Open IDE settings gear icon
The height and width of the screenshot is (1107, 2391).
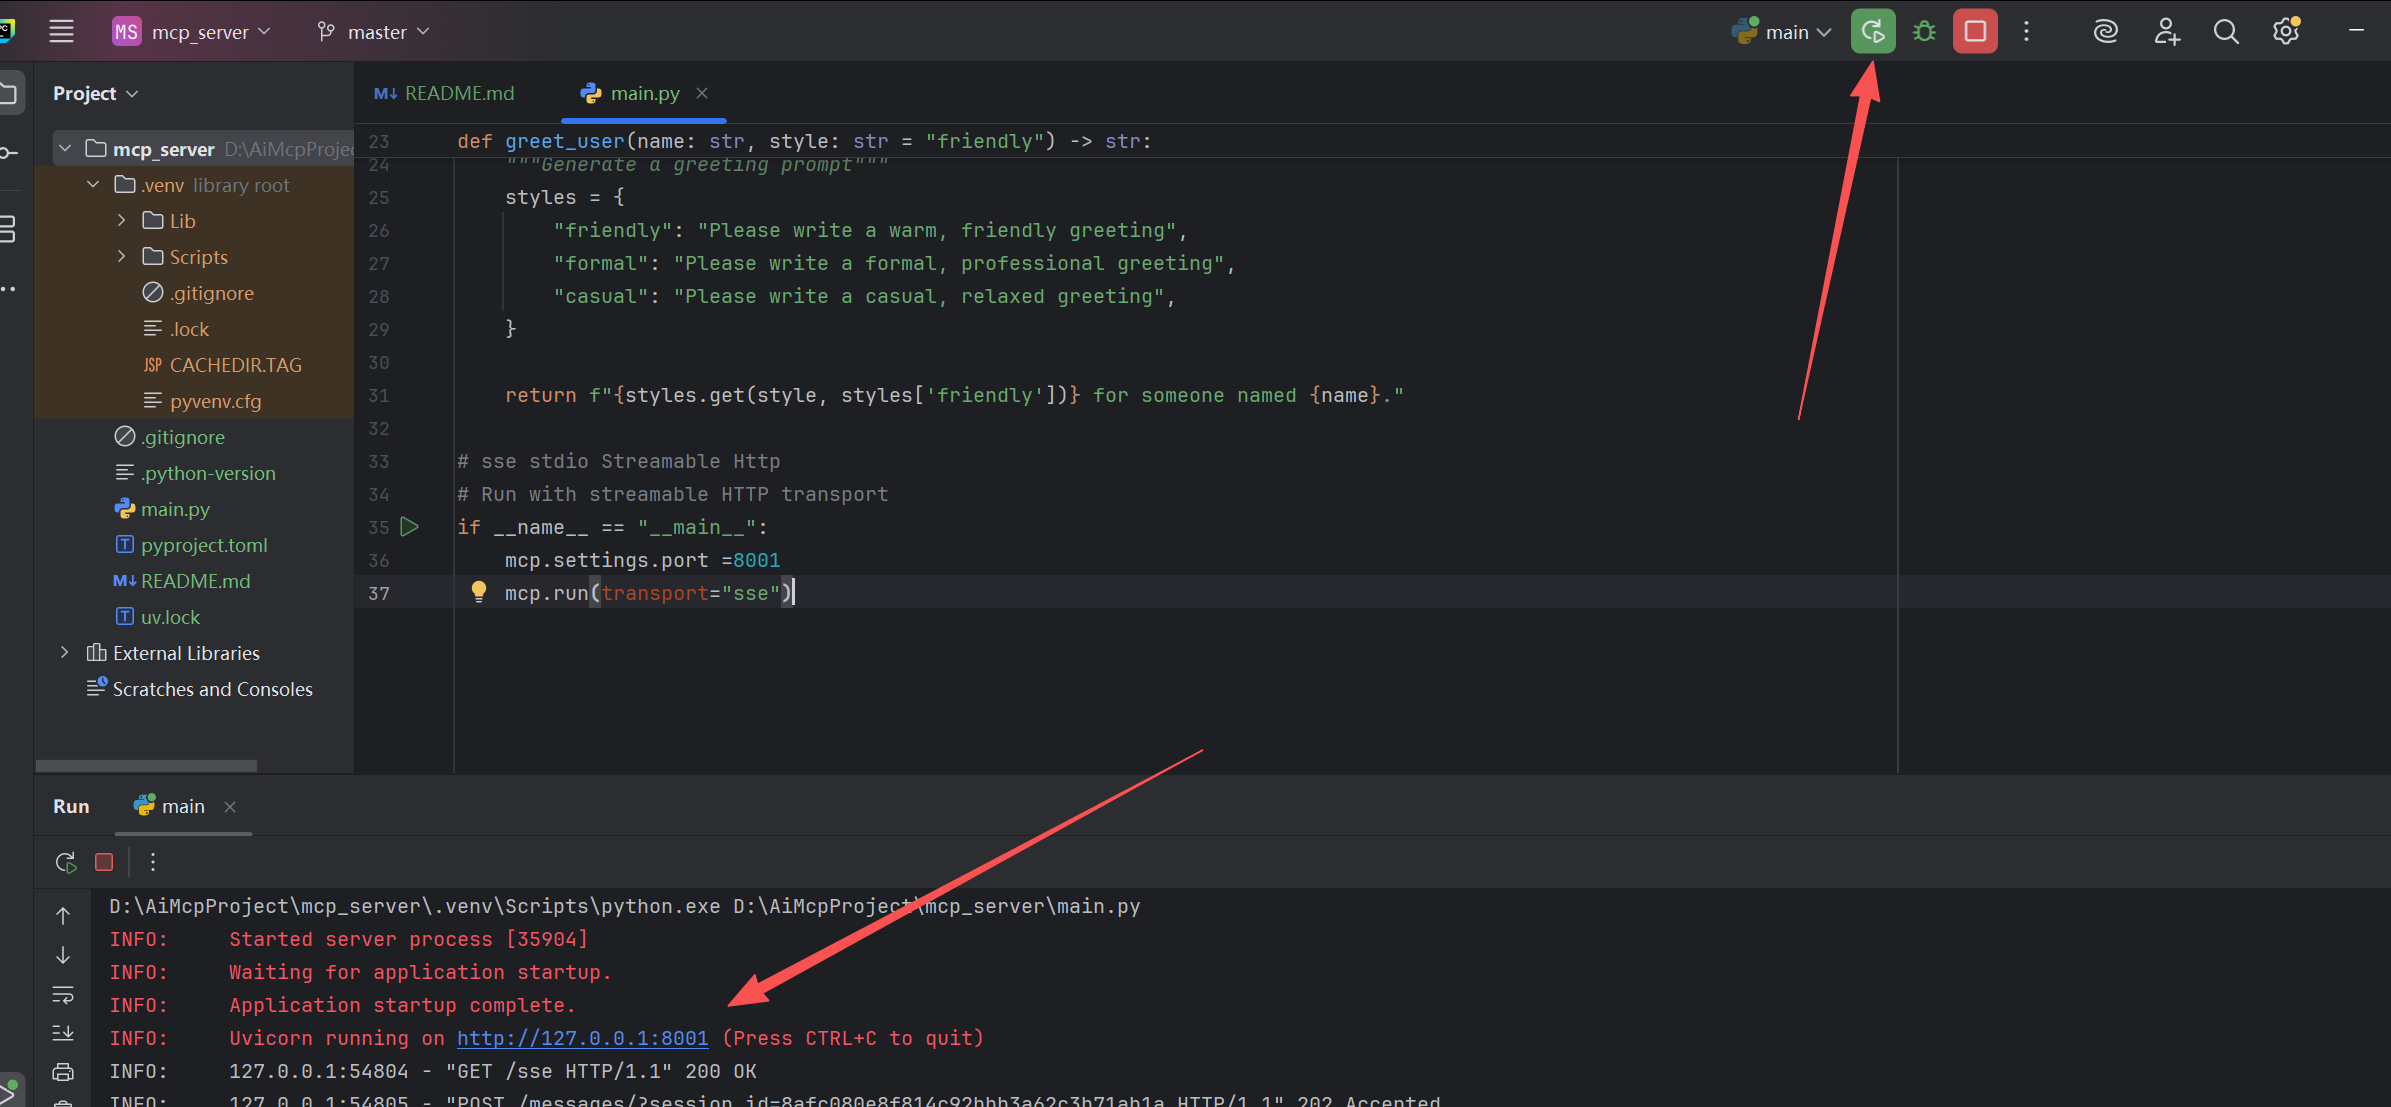[x=2286, y=31]
